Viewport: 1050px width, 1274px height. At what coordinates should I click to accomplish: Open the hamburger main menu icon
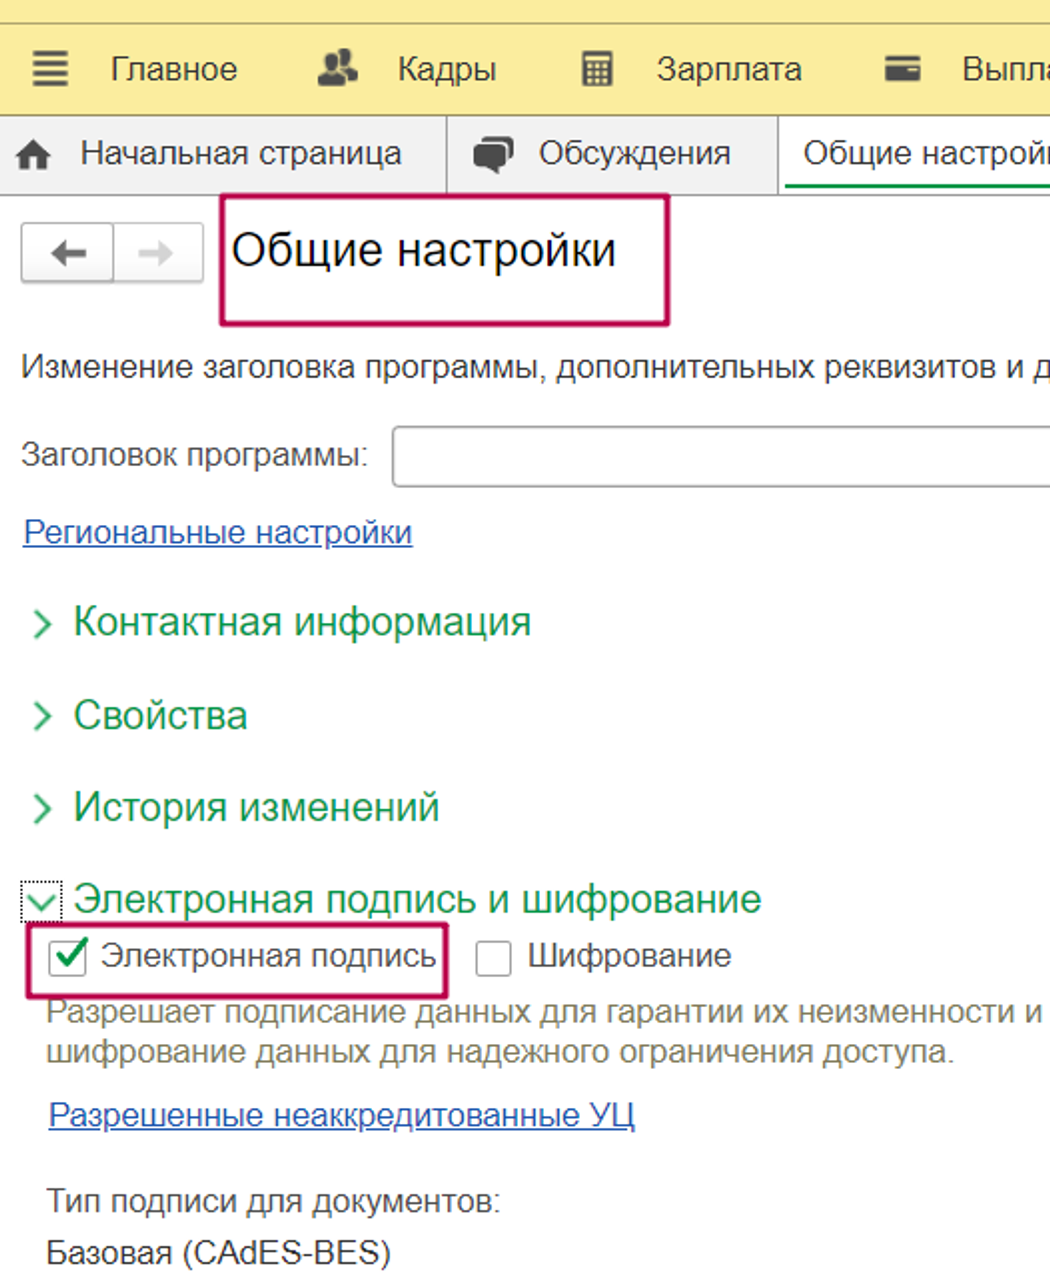tap(50, 69)
